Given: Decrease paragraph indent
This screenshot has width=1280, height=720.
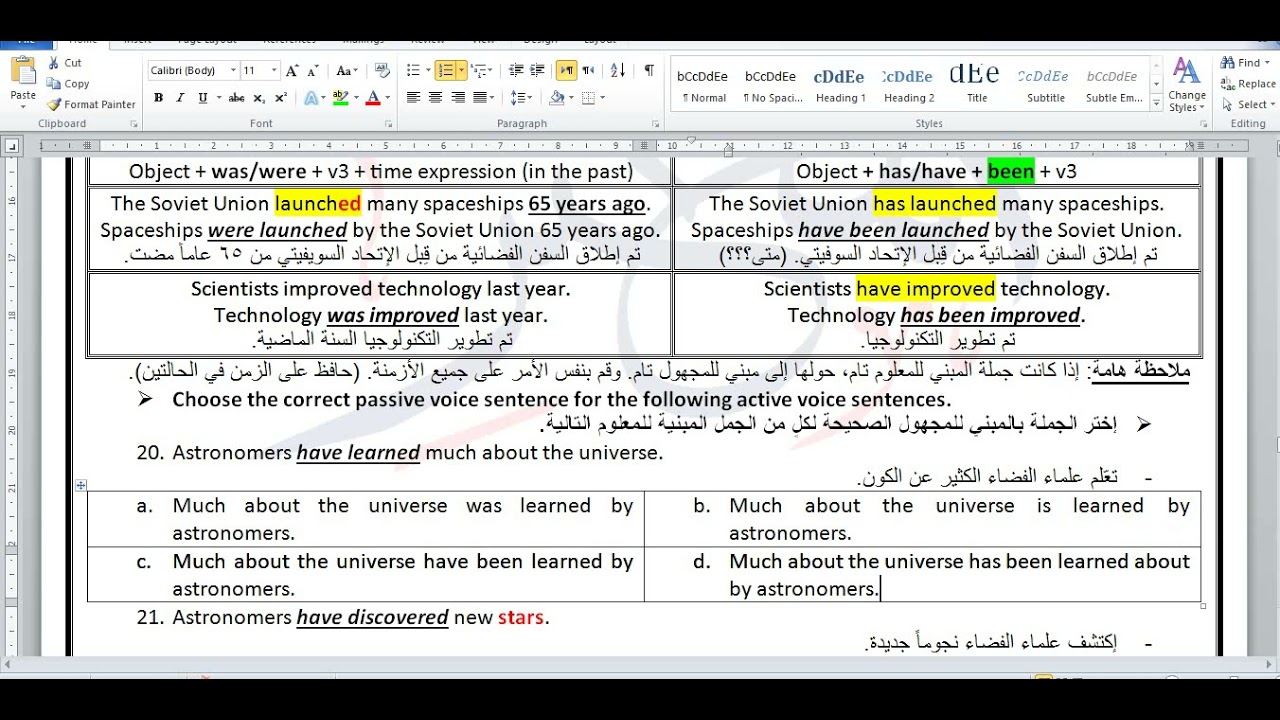Looking at the screenshot, I should tap(516, 71).
